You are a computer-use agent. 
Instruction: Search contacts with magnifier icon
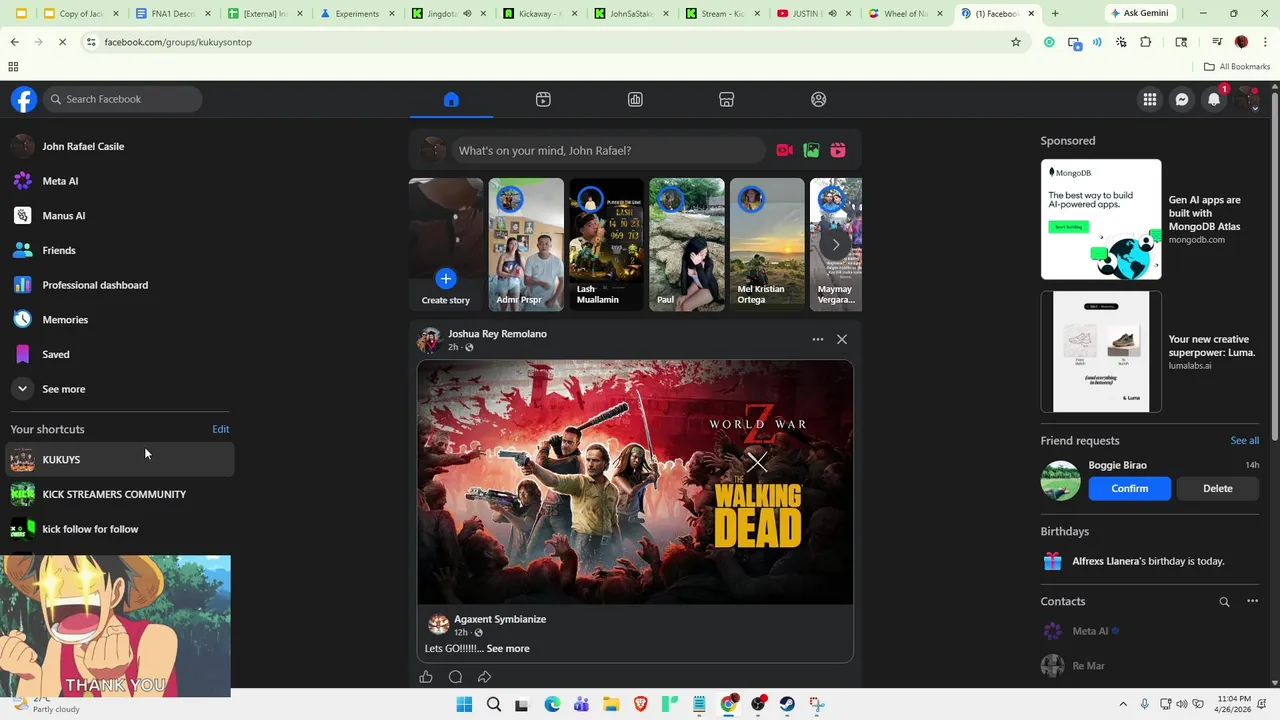point(1224,602)
